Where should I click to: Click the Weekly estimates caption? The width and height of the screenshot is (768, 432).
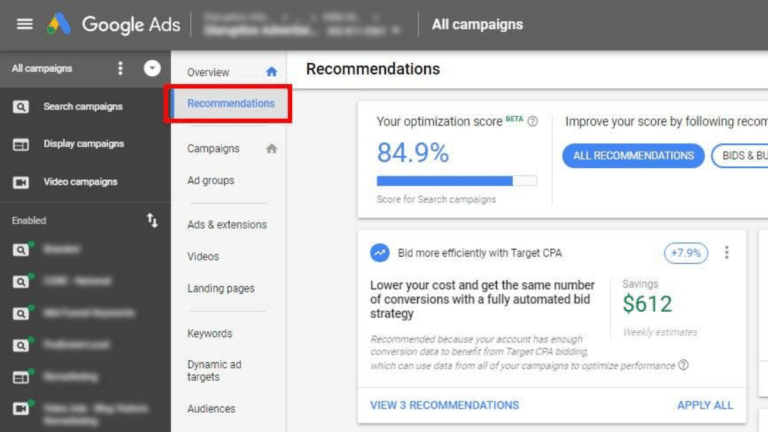[660, 332]
